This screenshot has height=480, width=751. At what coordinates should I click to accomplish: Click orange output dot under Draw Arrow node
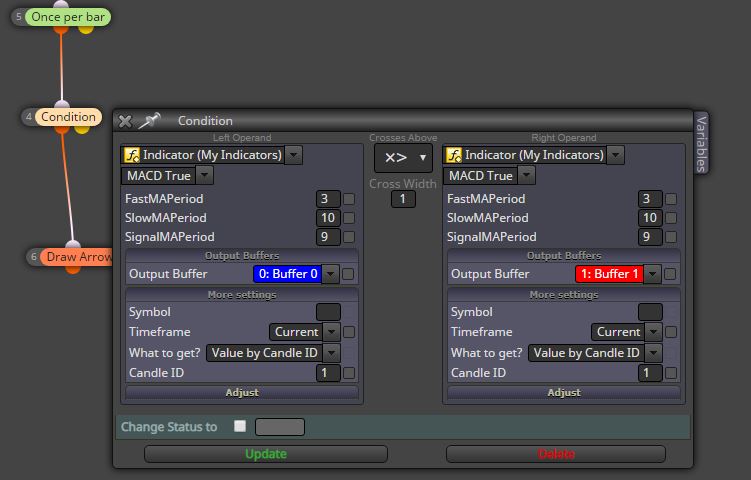point(73,269)
